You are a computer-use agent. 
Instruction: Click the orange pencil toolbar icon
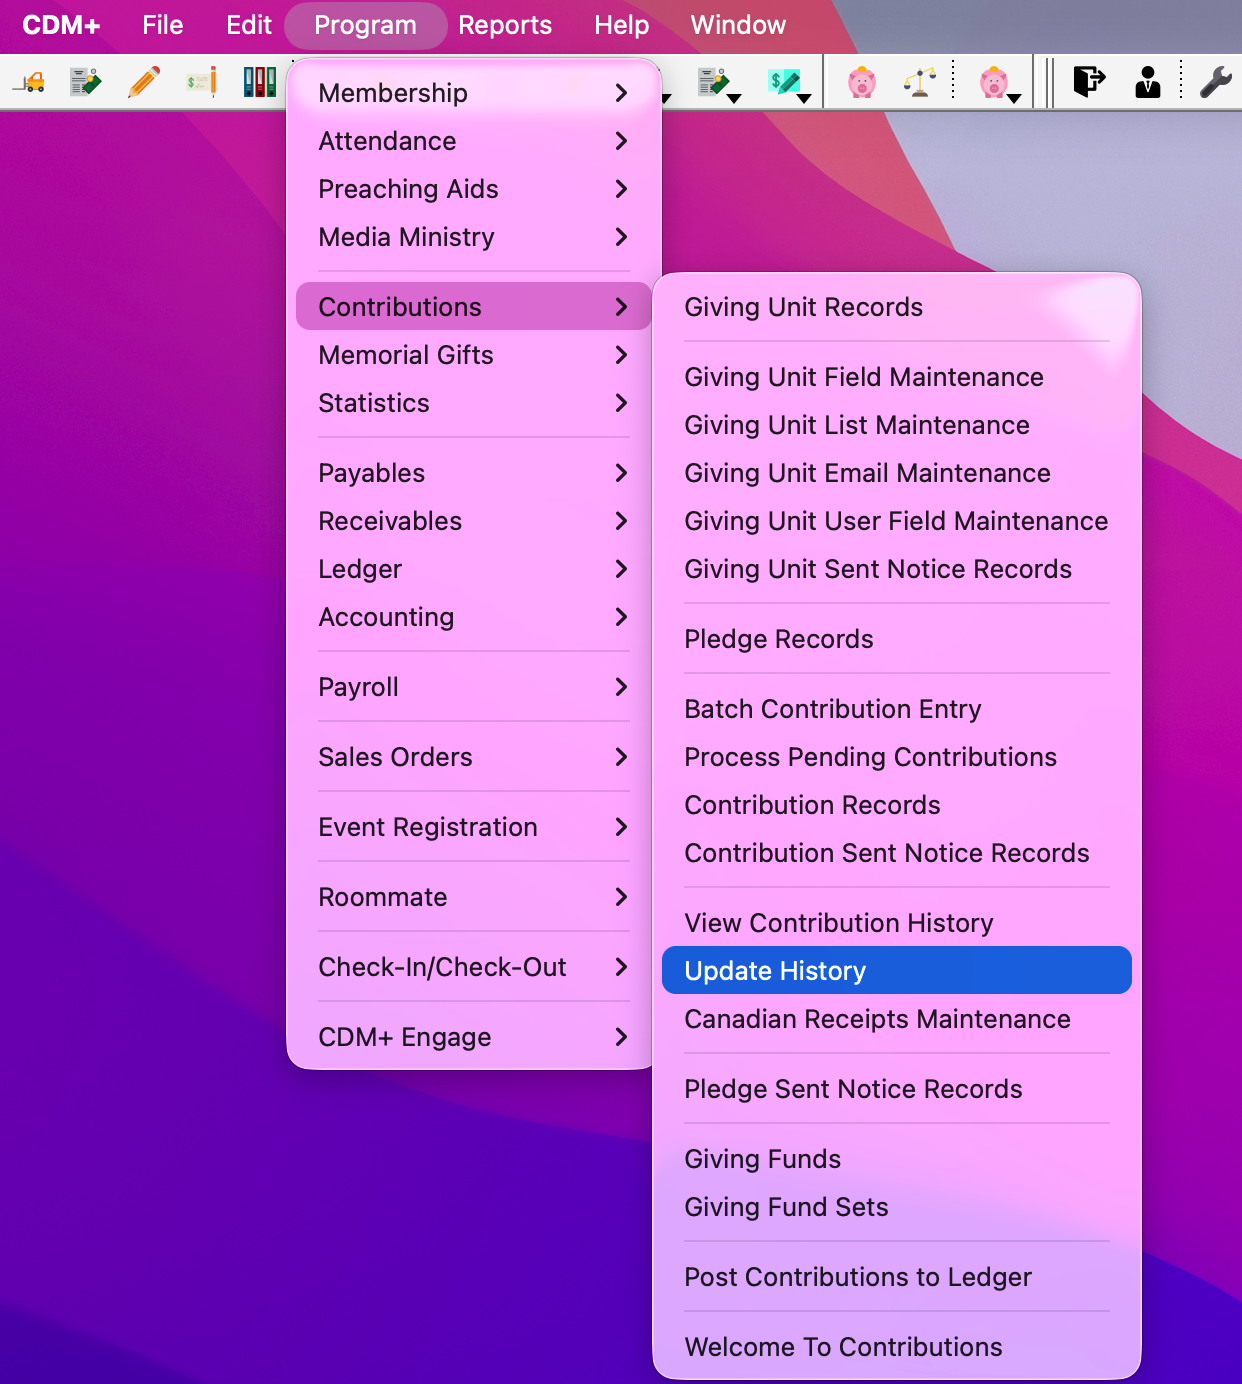pyautogui.click(x=144, y=82)
